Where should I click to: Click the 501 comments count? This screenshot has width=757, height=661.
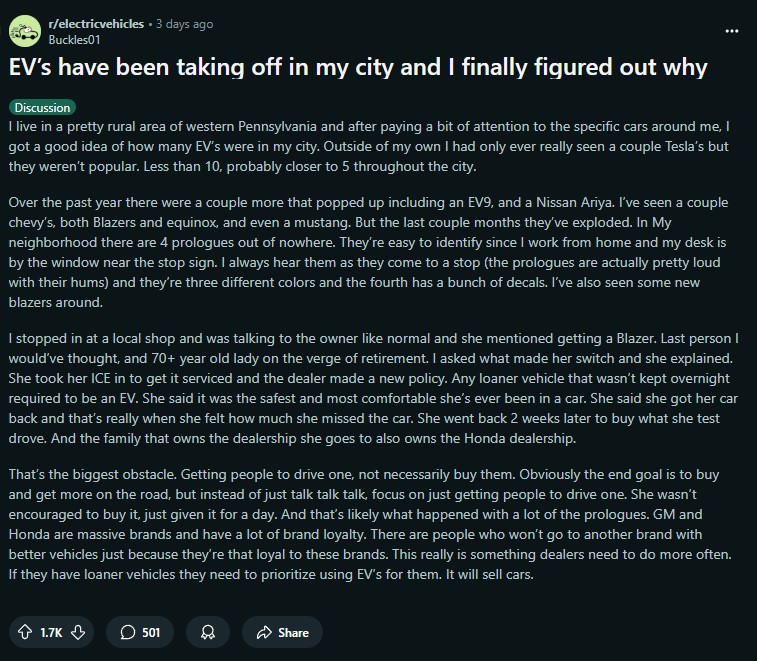[x=152, y=632]
